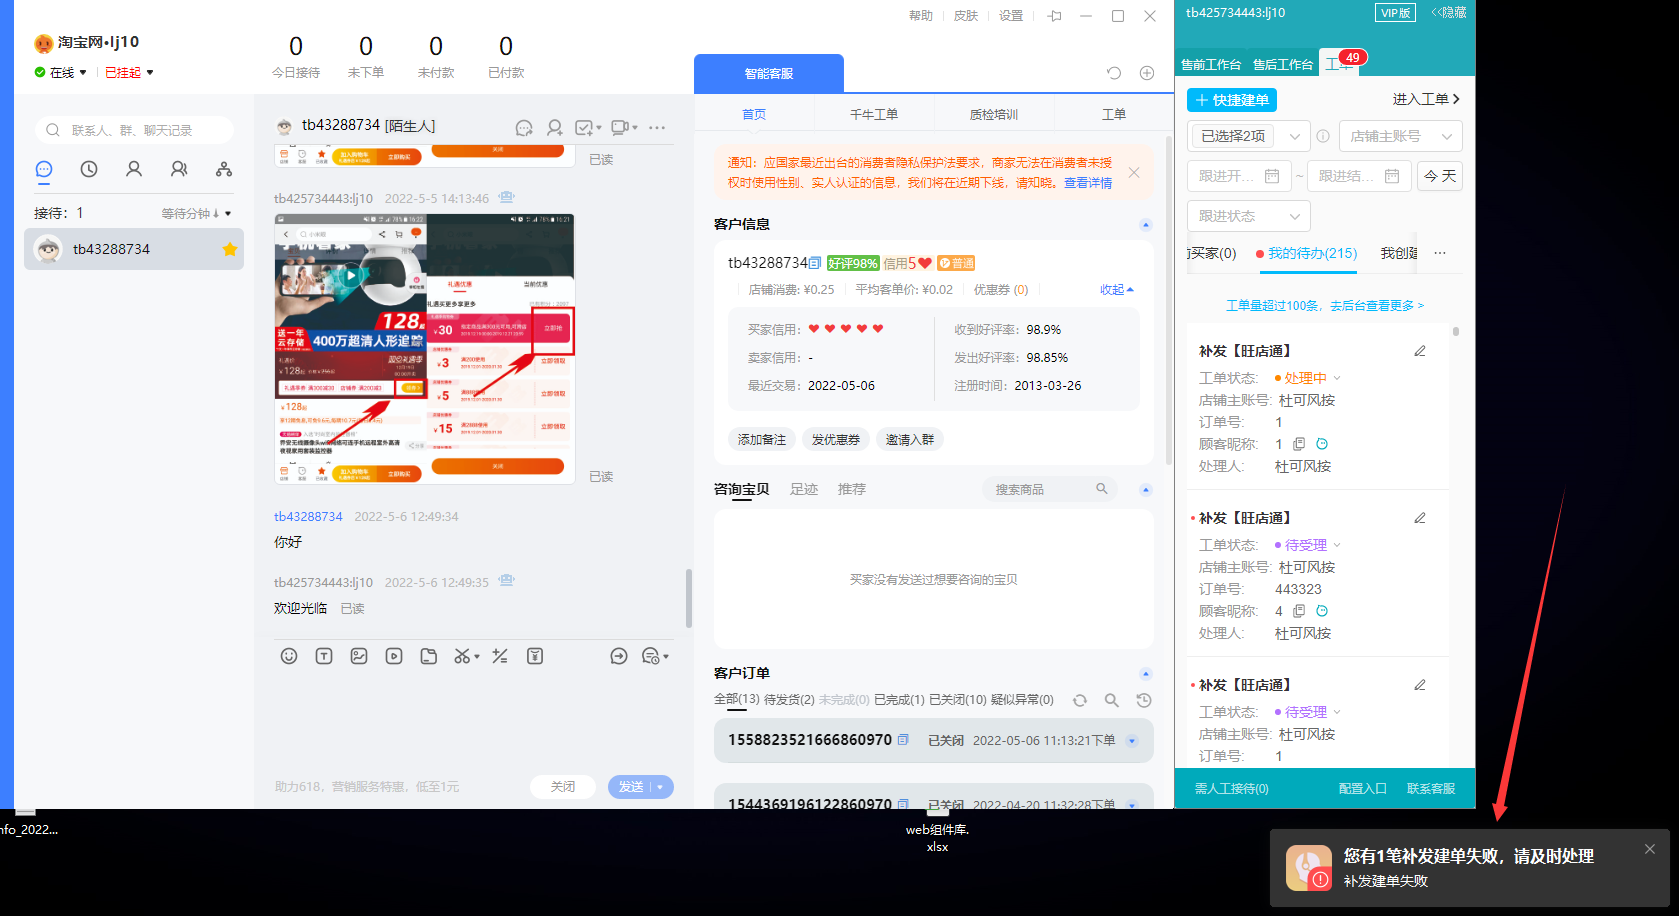Screen dimensions: 1679x916
Task: Open chat history clock bubble icon
Action: [651, 656]
